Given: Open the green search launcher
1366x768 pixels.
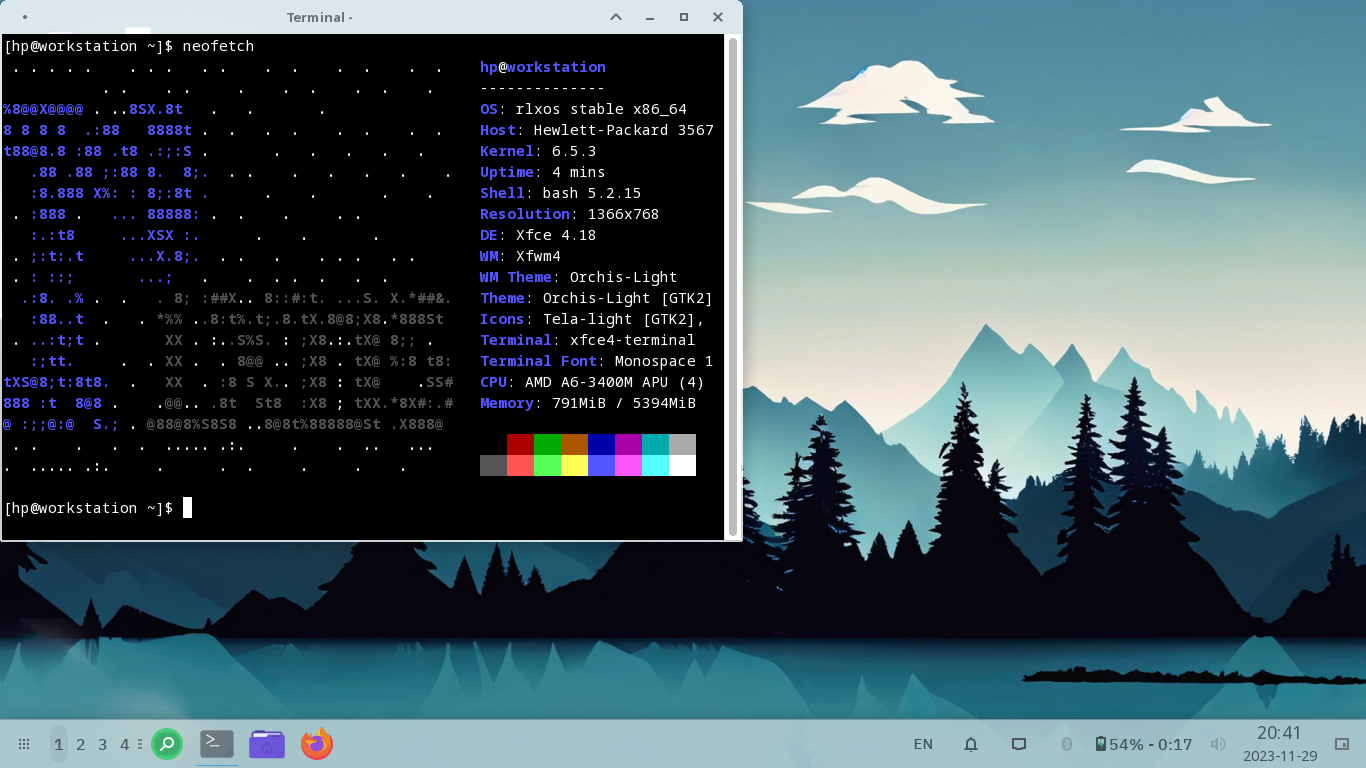Looking at the screenshot, I should point(167,744).
